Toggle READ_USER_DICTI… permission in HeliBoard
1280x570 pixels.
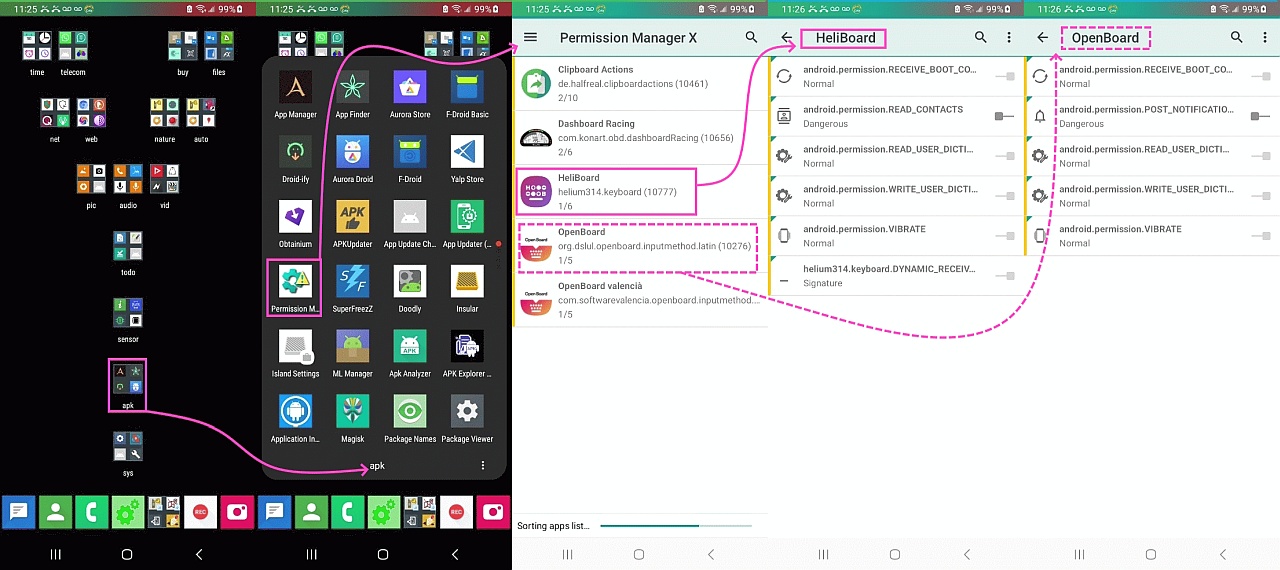1005,156
